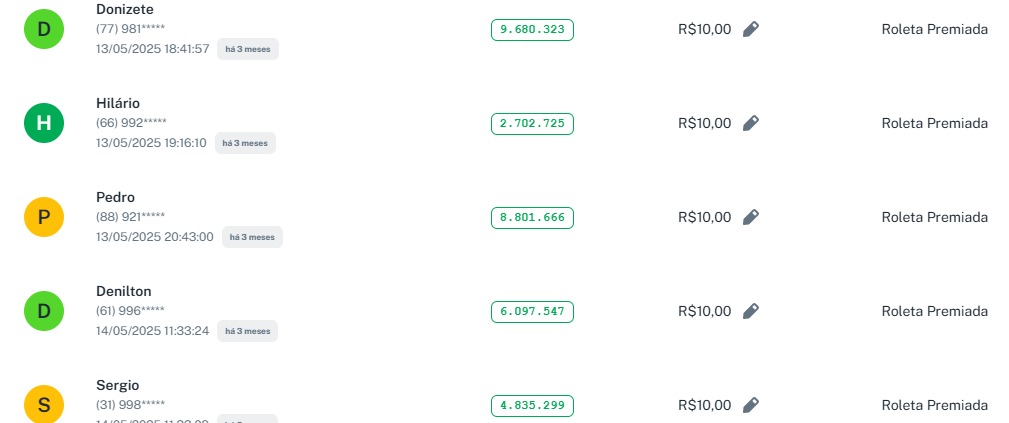Edit Denilton's prize value via pencil icon
The height and width of the screenshot is (423, 1009).
pos(751,311)
